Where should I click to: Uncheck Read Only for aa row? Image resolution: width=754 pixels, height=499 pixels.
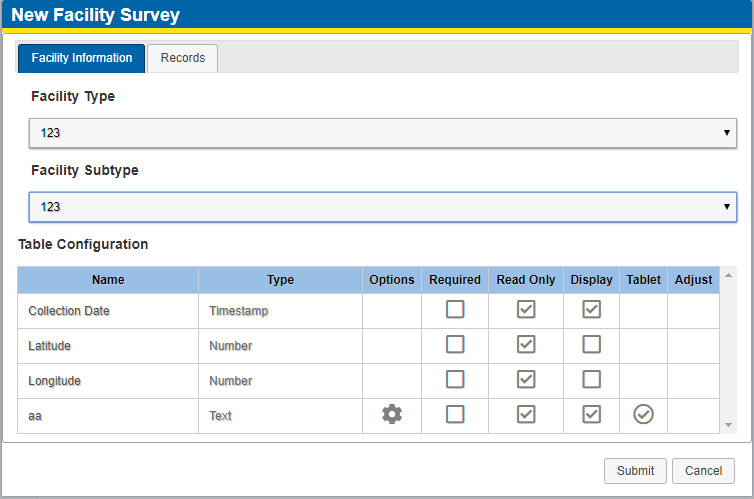(x=526, y=414)
